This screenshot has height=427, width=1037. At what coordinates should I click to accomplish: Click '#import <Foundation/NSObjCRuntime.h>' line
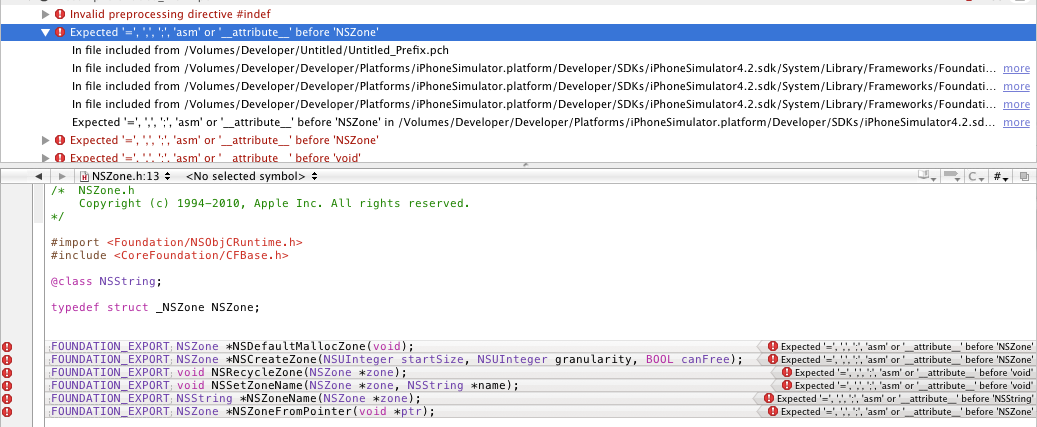pos(177,243)
